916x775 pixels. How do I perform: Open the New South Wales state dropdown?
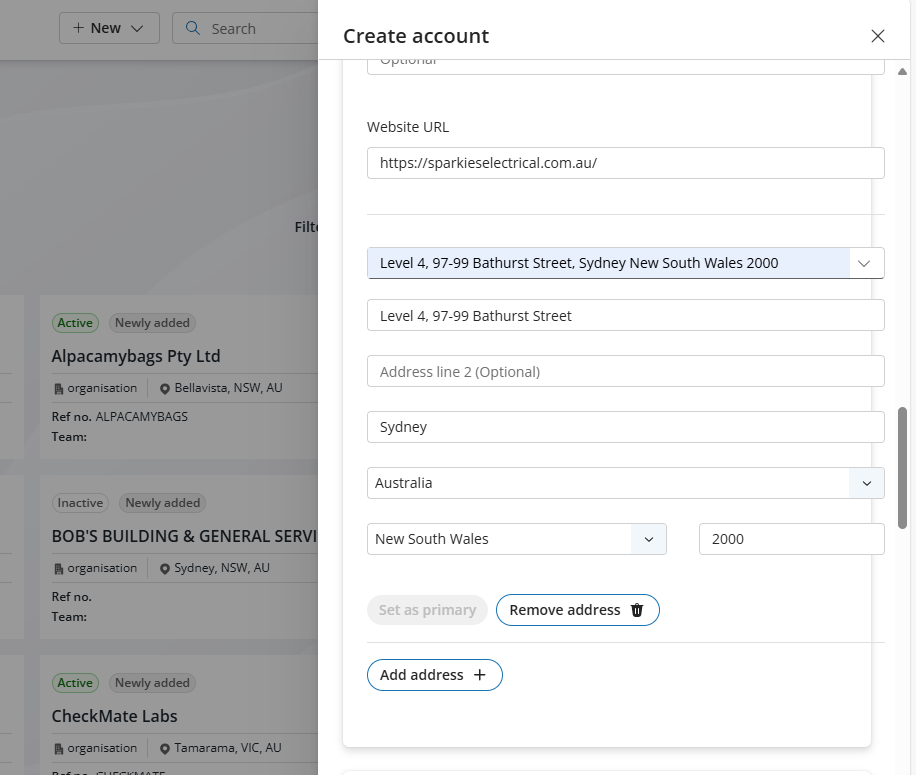(x=648, y=539)
